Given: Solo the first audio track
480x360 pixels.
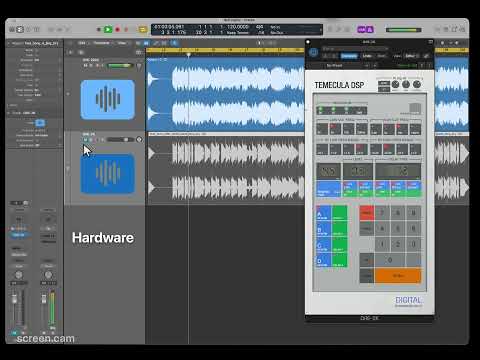Looking at the screenshot, I should pyautogui.click(x=91, y=66).
